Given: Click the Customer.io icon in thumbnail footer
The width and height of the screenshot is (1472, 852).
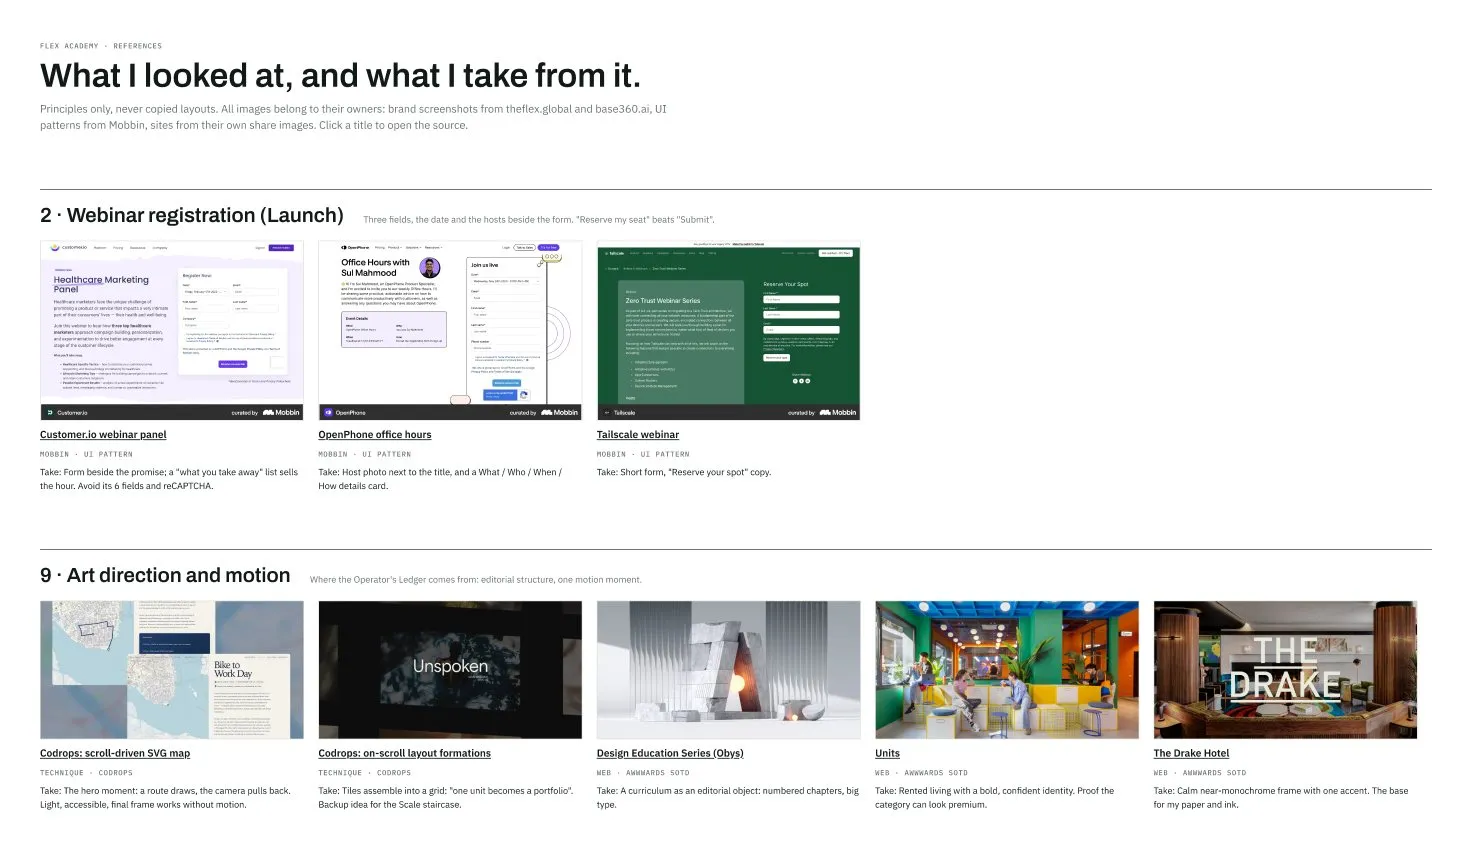Looking at the screenshot, I should [x=49, y=413].
